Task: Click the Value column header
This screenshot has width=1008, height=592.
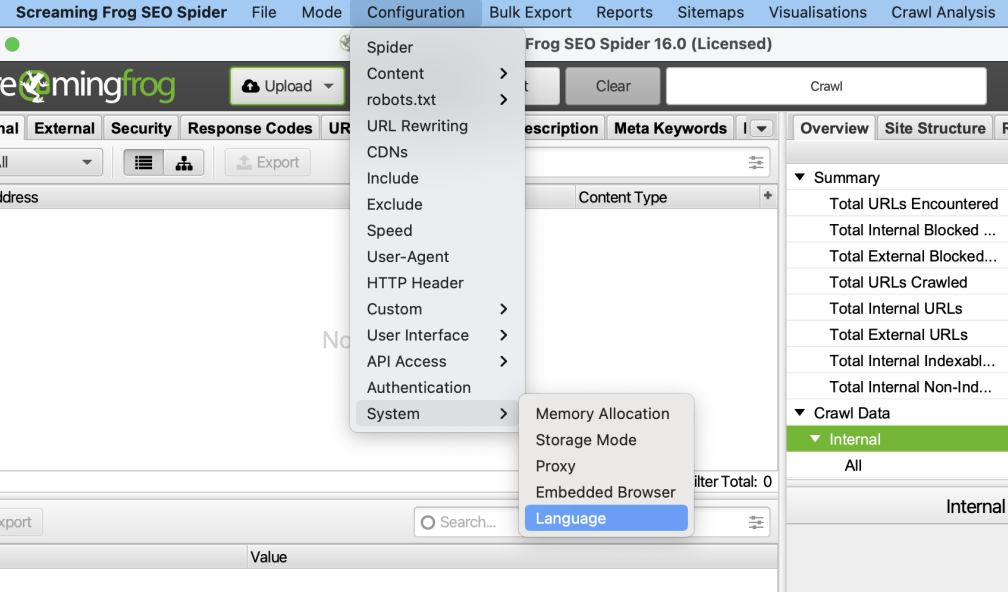Action: (x=512, y=557)
